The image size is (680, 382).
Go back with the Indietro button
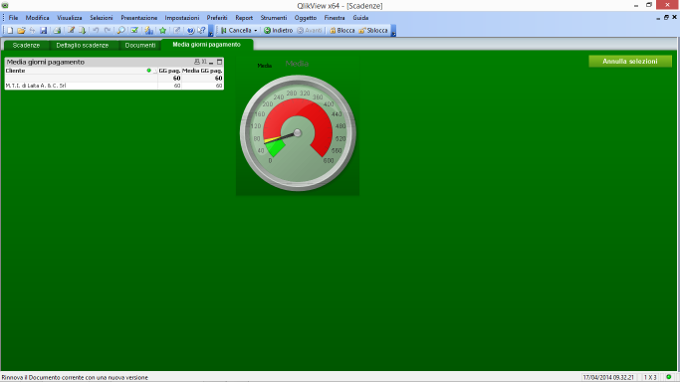point(278,30)
